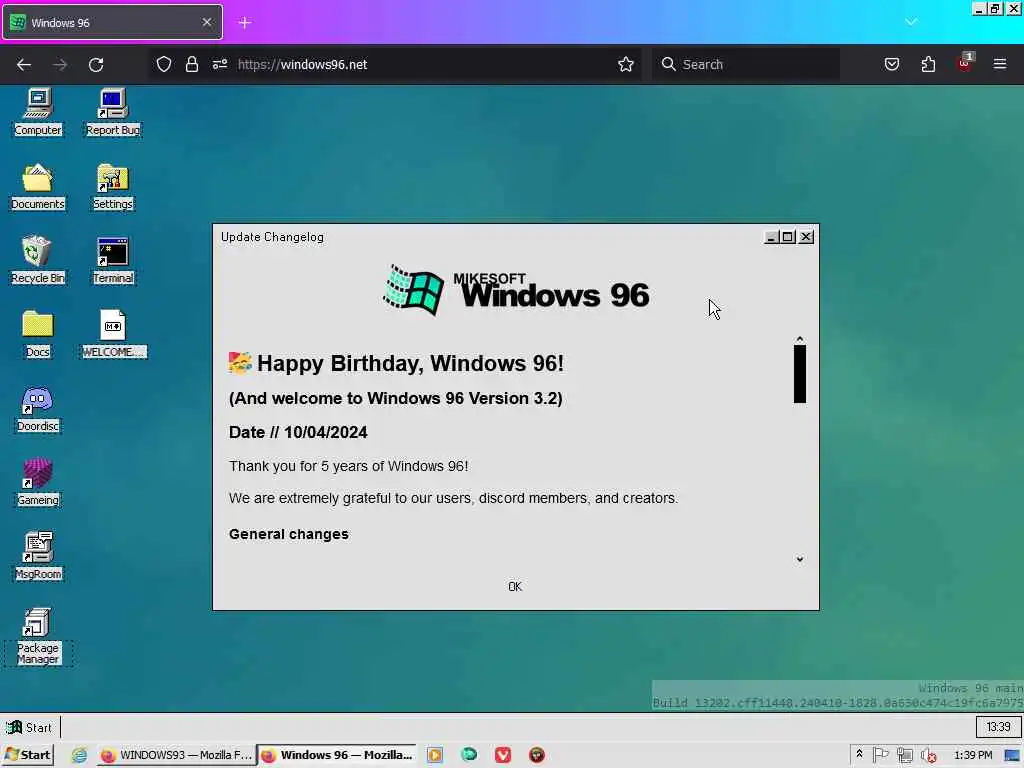Click the changelog scrollbar up arrow
Viewport: 1024px width, 768px height.
point(799,339)
